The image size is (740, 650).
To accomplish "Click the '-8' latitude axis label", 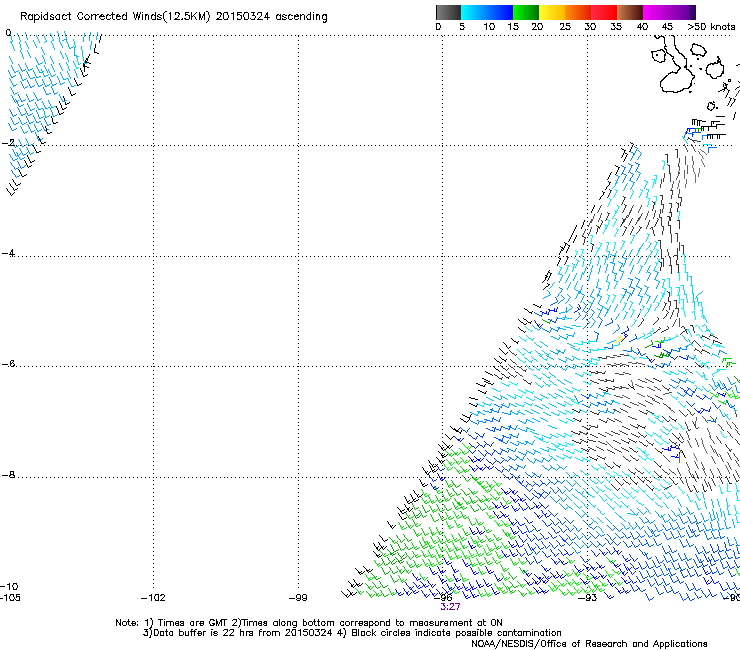I will 8,474.
